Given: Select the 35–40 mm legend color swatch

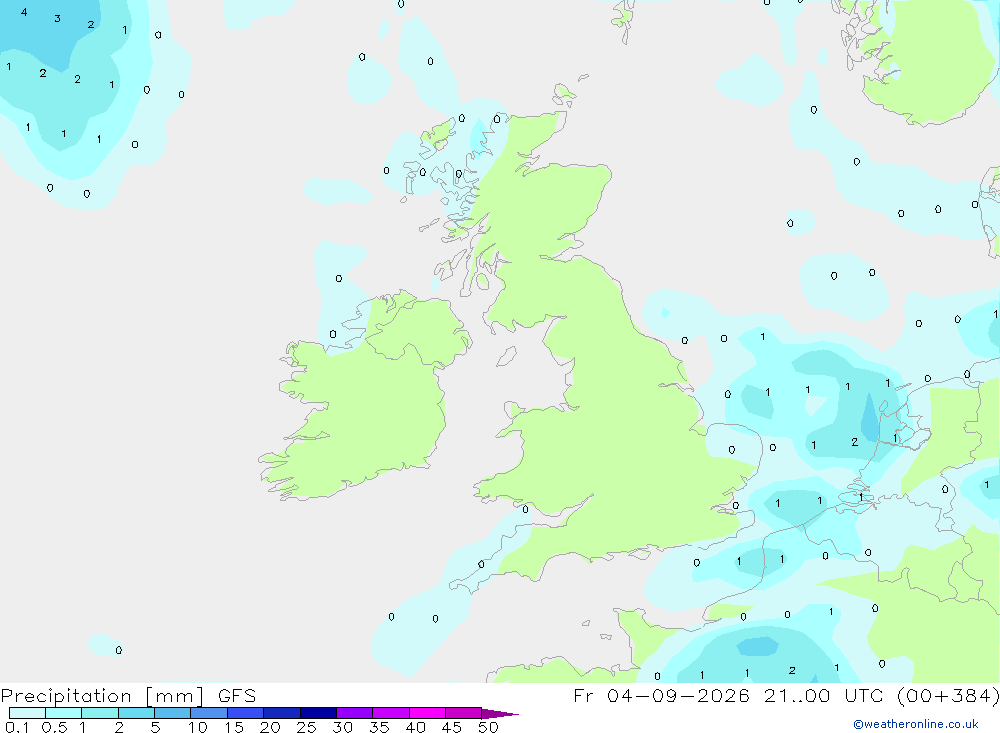Looking at the screenshot, I should pos(391,713).
